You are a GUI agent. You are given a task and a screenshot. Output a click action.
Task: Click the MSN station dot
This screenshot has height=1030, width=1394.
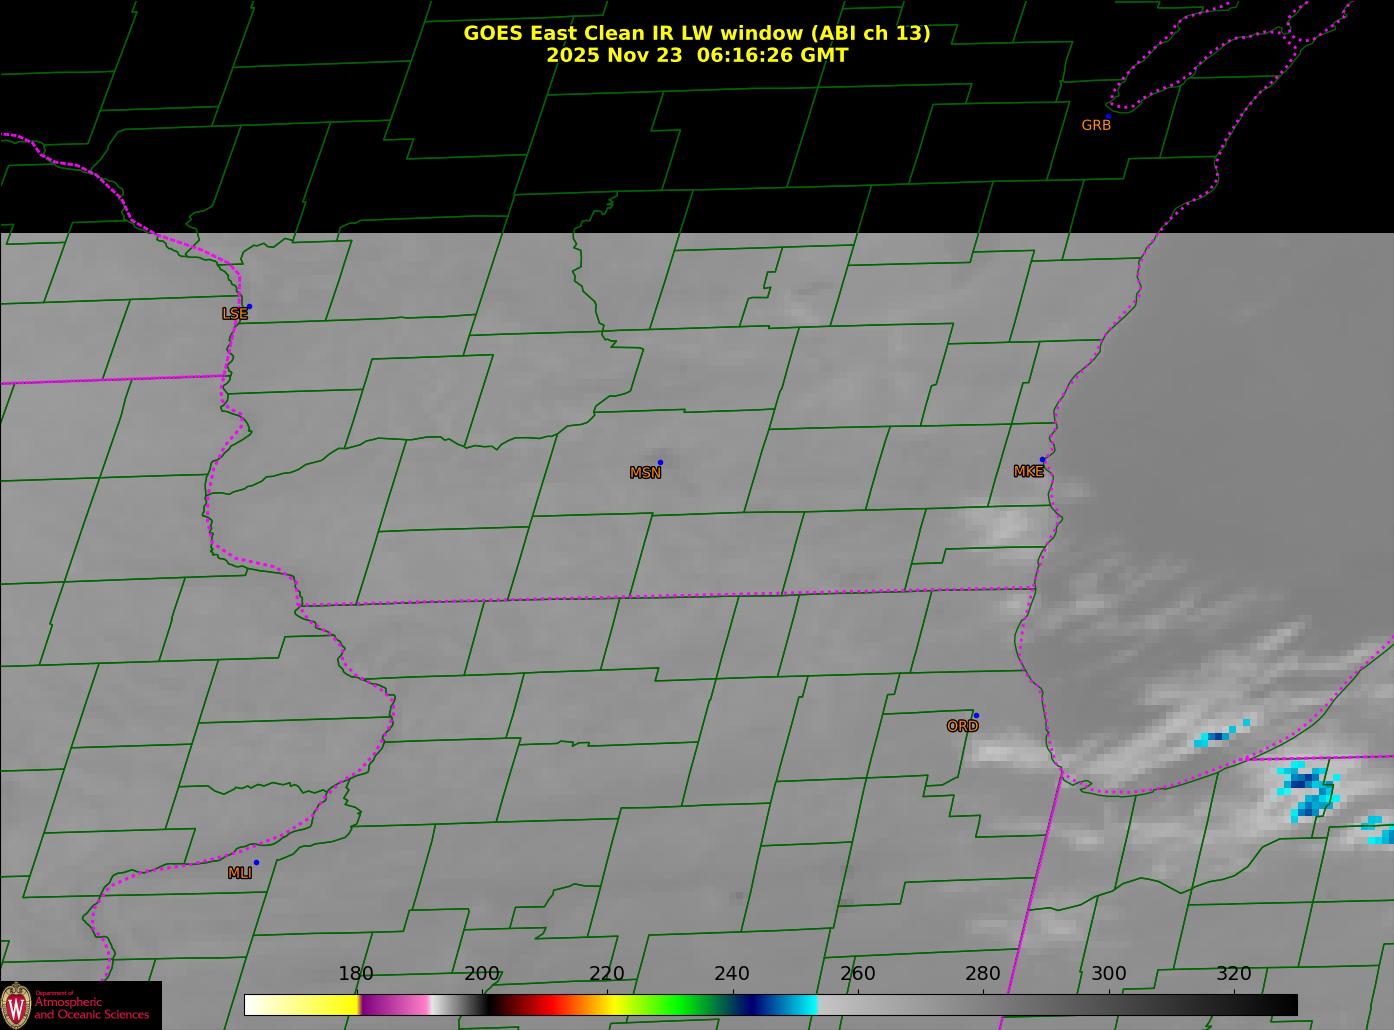pos(660,463)
